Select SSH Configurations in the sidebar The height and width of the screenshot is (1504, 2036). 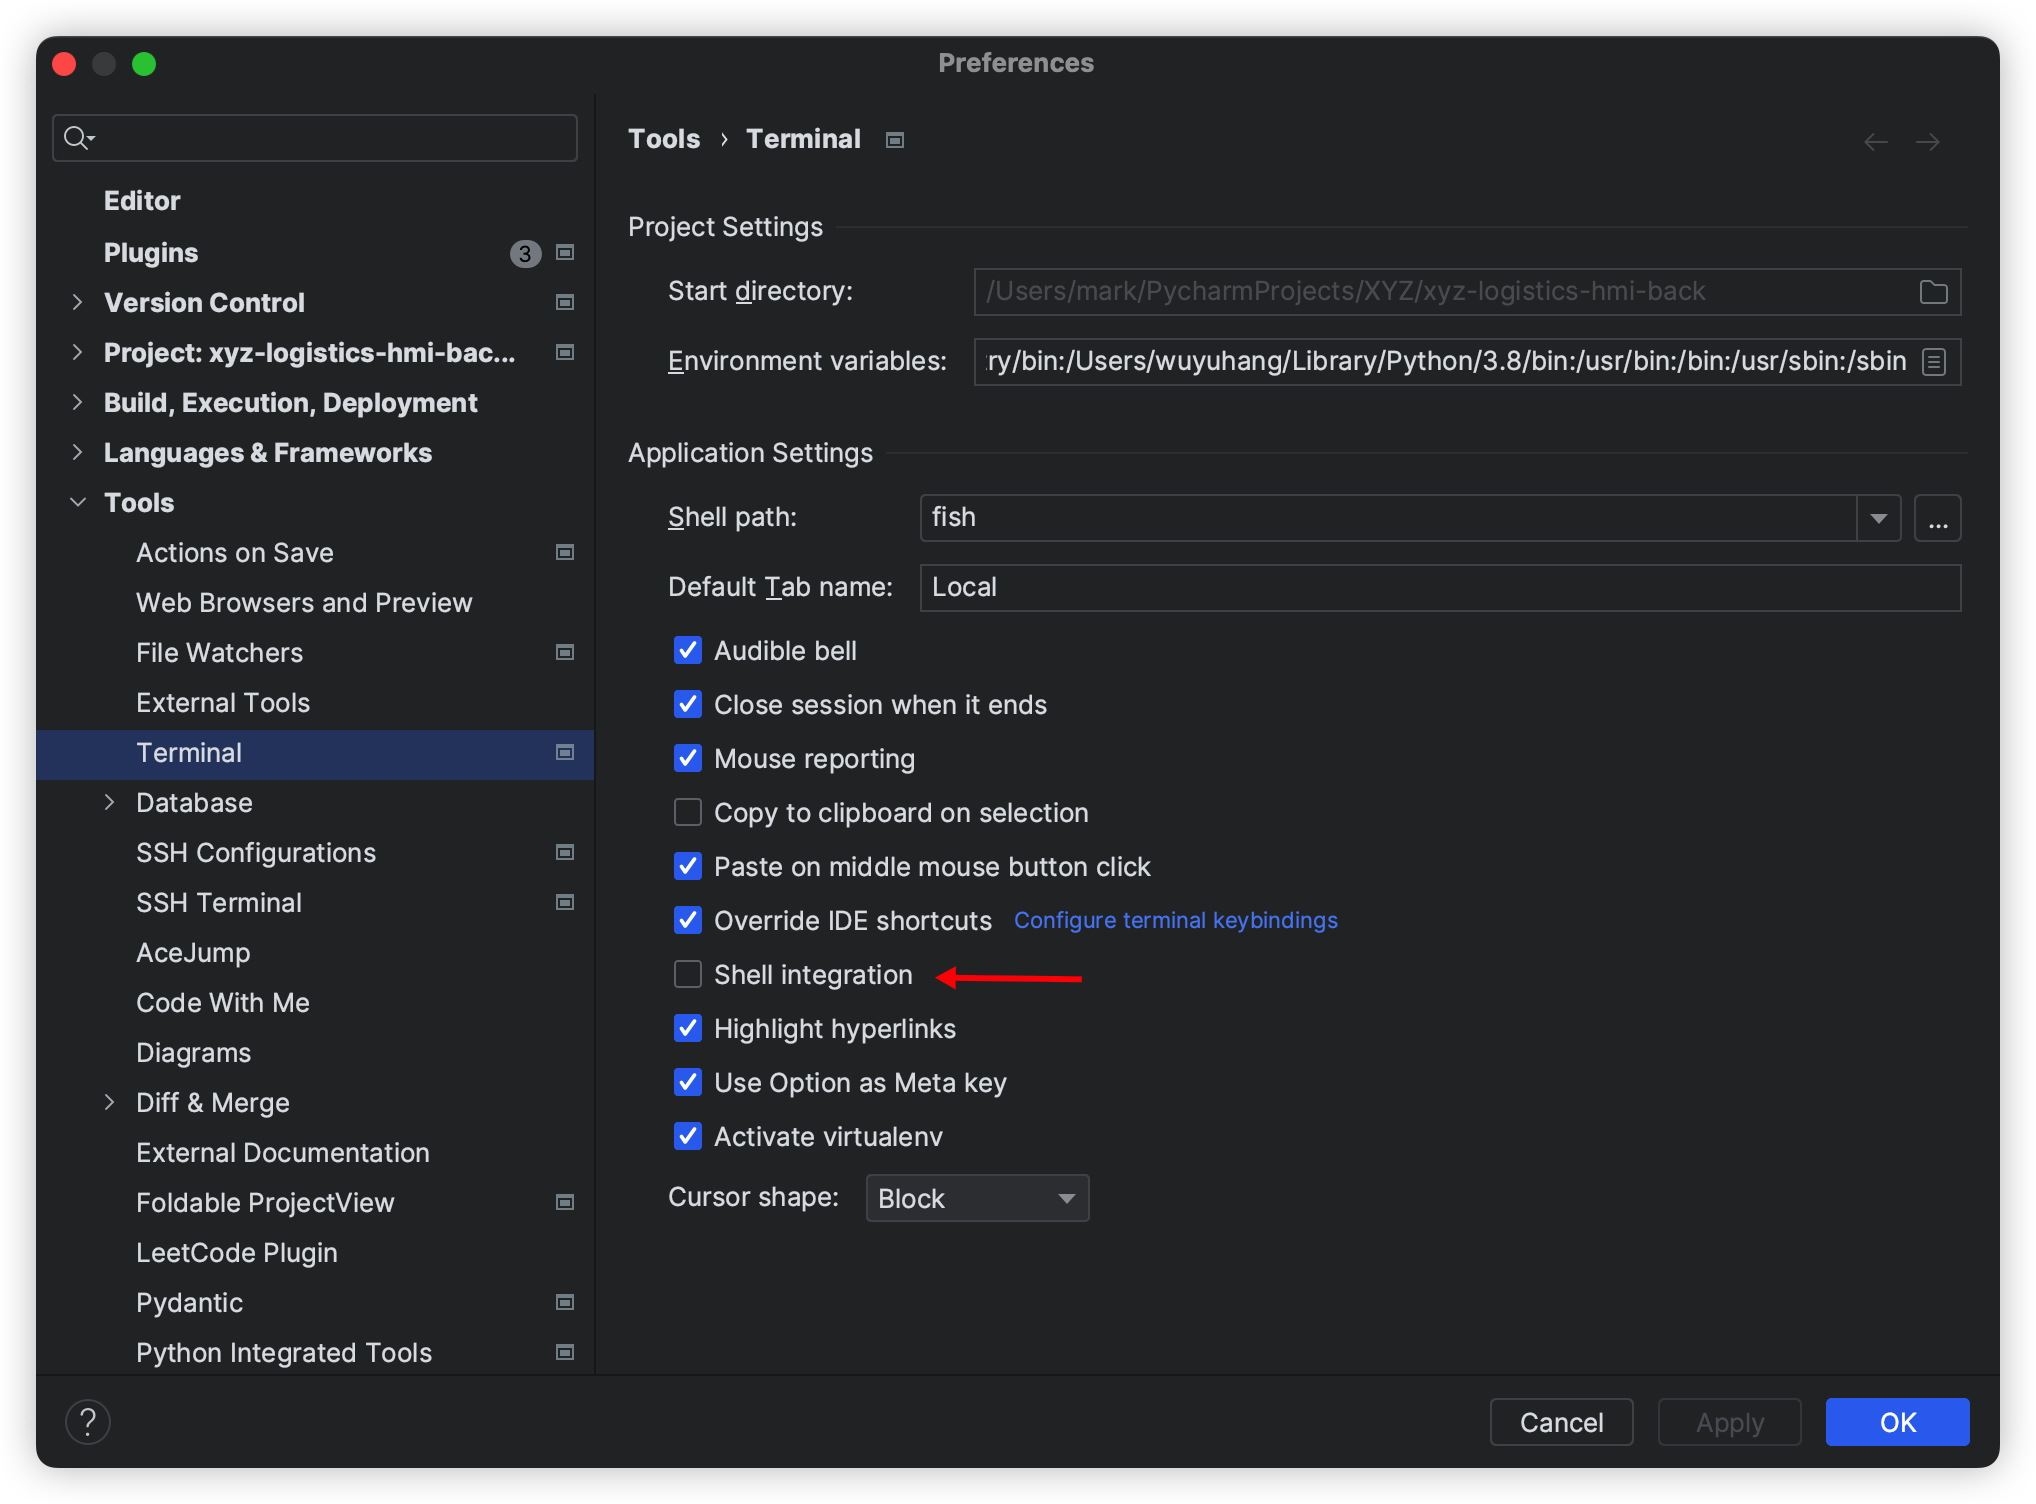tap(256, 852)
